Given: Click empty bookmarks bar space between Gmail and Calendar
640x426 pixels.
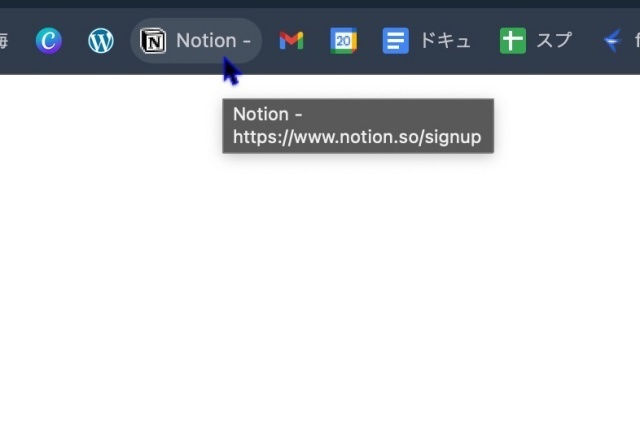Looking at the screenshot, I should tap(317, 40).
